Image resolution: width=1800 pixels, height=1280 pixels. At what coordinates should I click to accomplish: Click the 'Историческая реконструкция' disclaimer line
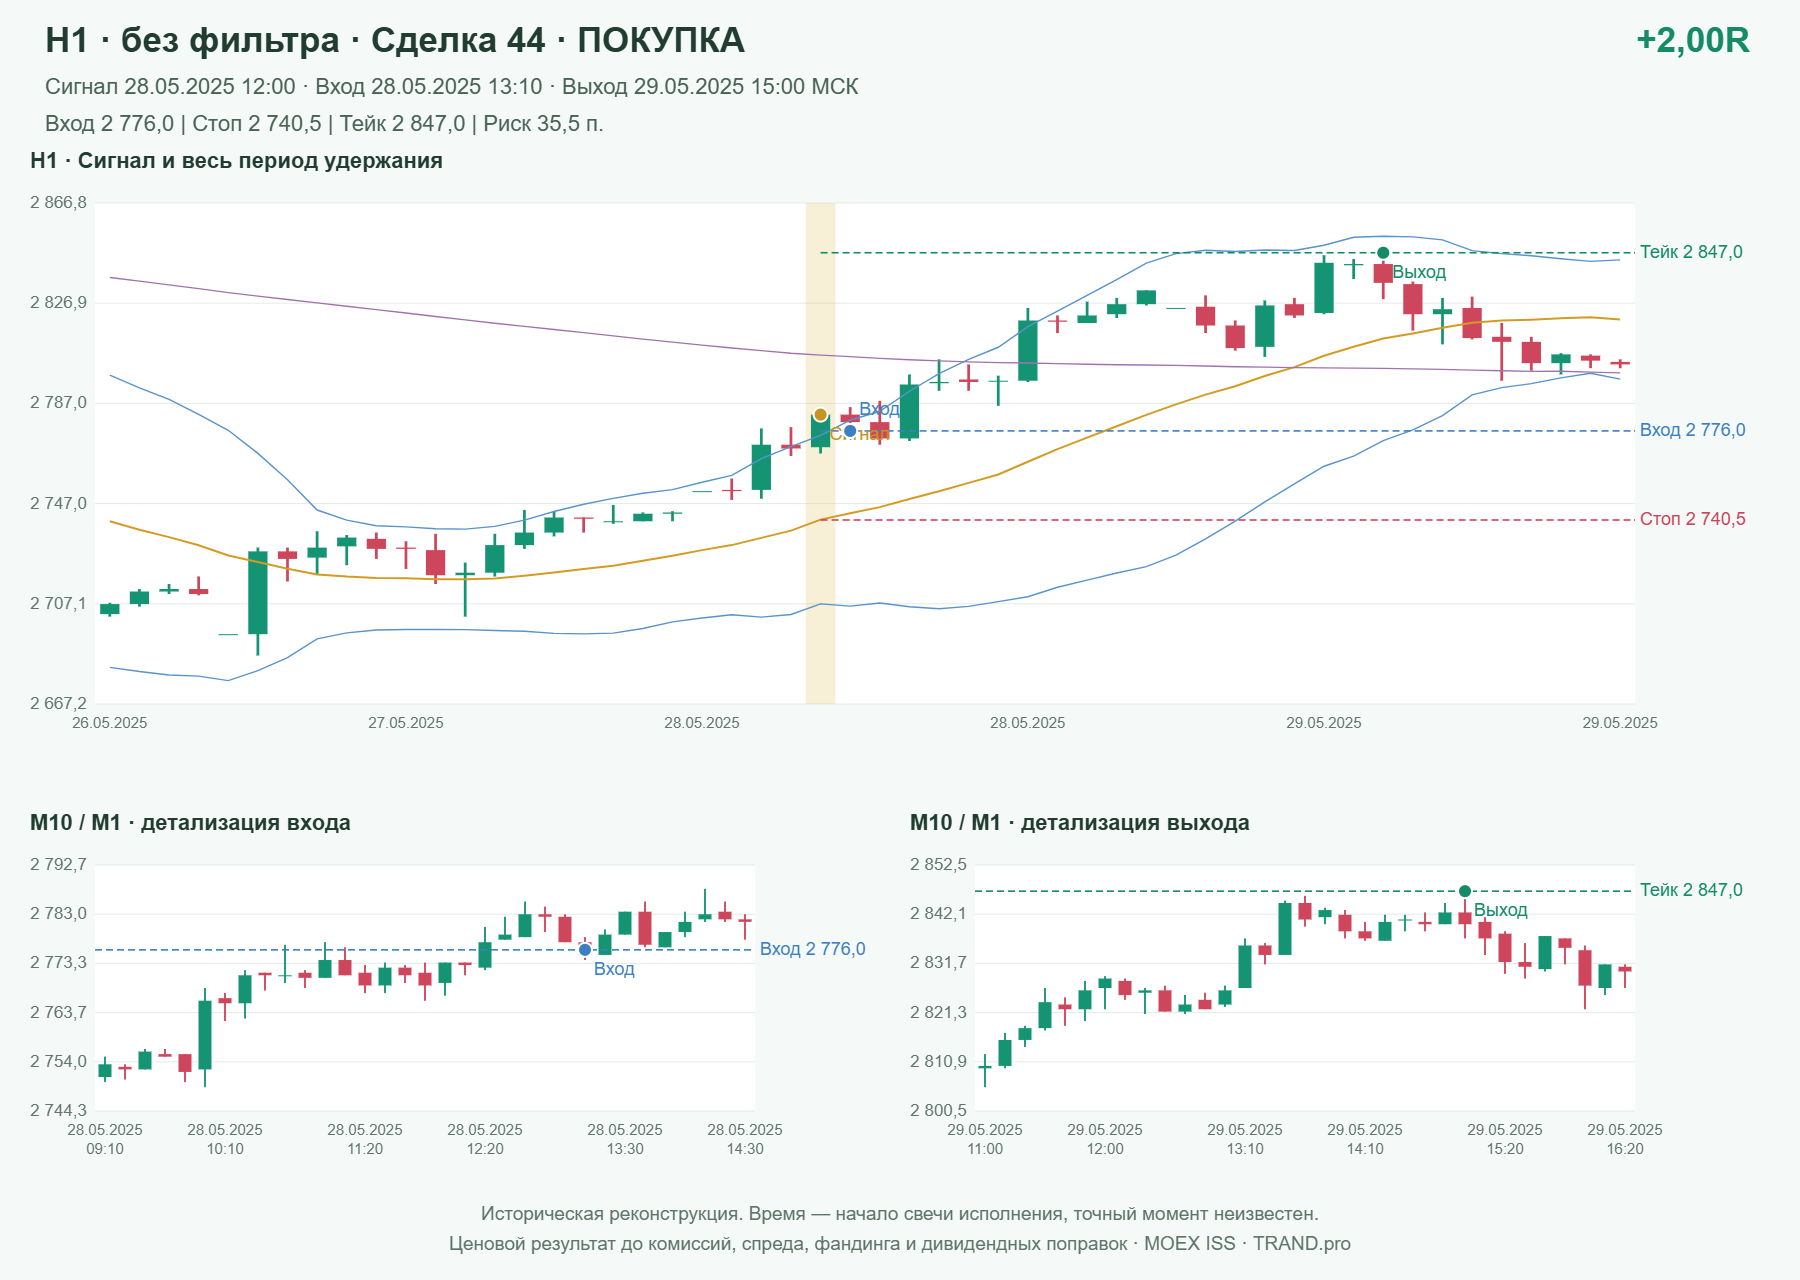[899, 1214]
